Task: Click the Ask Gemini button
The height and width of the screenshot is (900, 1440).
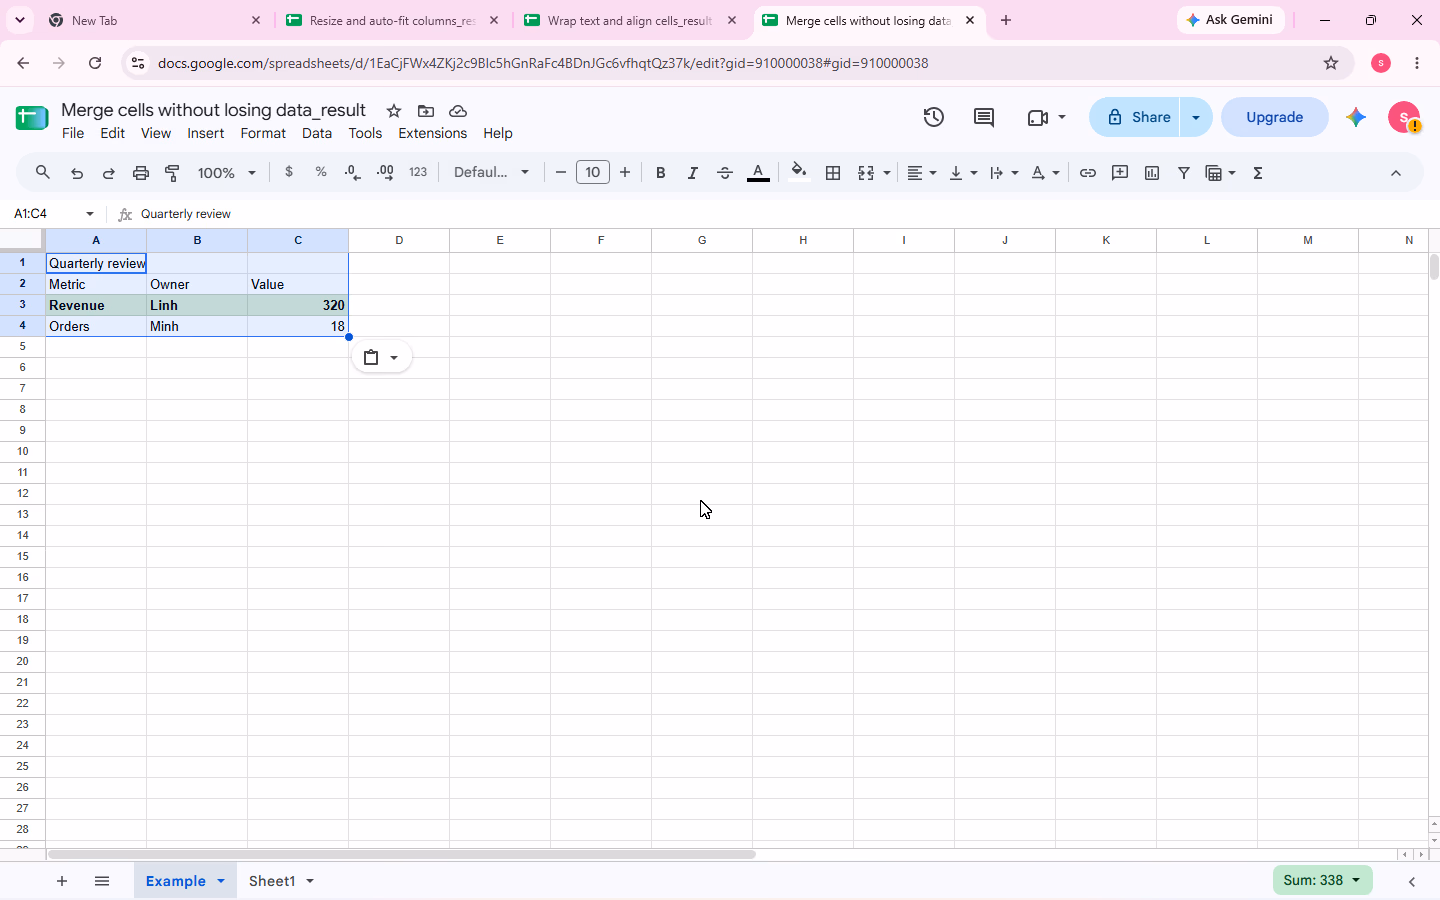Action: click(1231, 20)
